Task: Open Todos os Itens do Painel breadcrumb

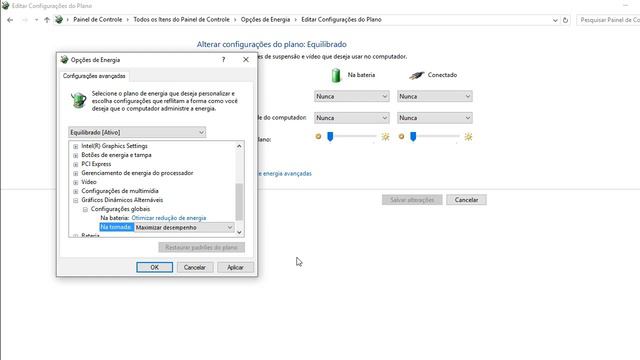Action: 181,20
